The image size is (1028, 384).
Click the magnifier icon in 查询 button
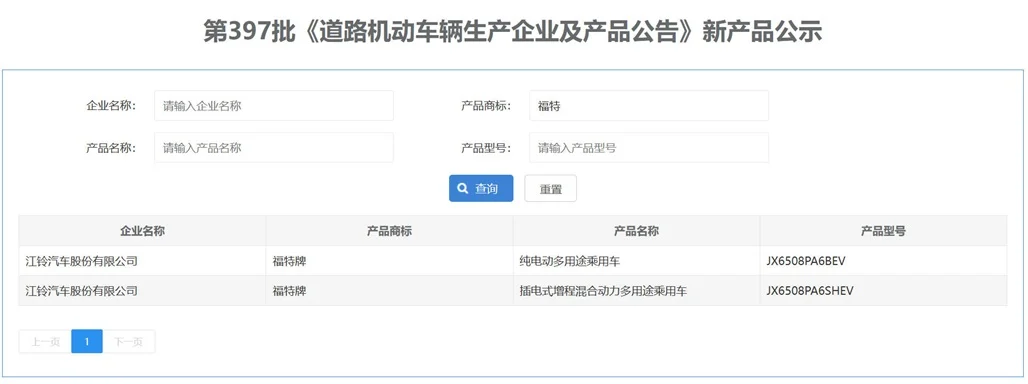click(463, 189)
